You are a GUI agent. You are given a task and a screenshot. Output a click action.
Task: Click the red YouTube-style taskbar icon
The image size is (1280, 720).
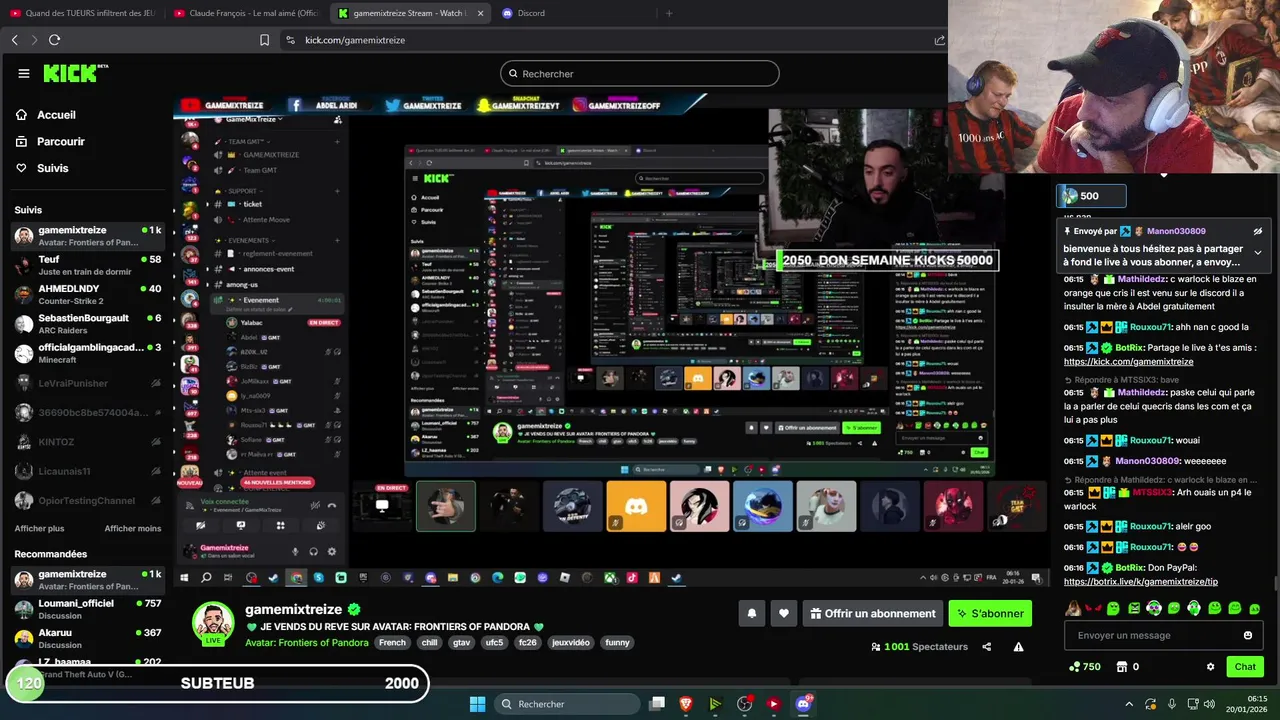tap(773, 704)
